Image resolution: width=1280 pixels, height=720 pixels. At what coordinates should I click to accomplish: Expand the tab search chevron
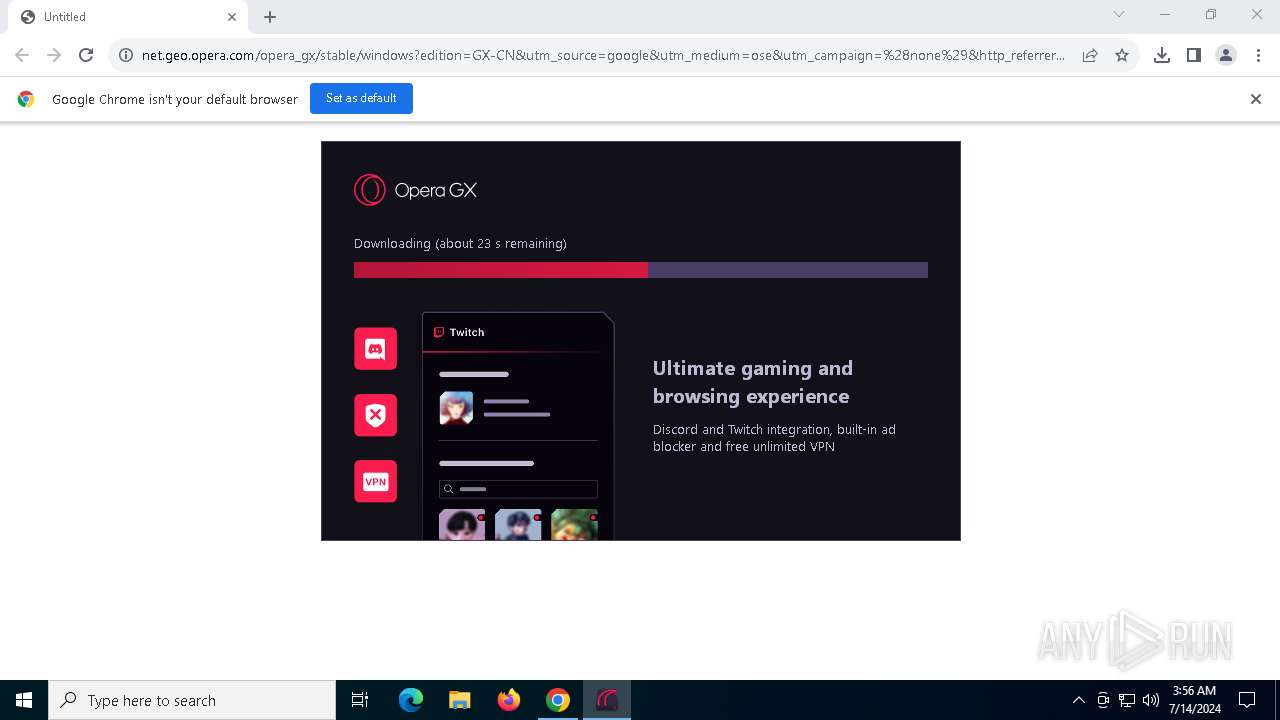click(1119, 14)
